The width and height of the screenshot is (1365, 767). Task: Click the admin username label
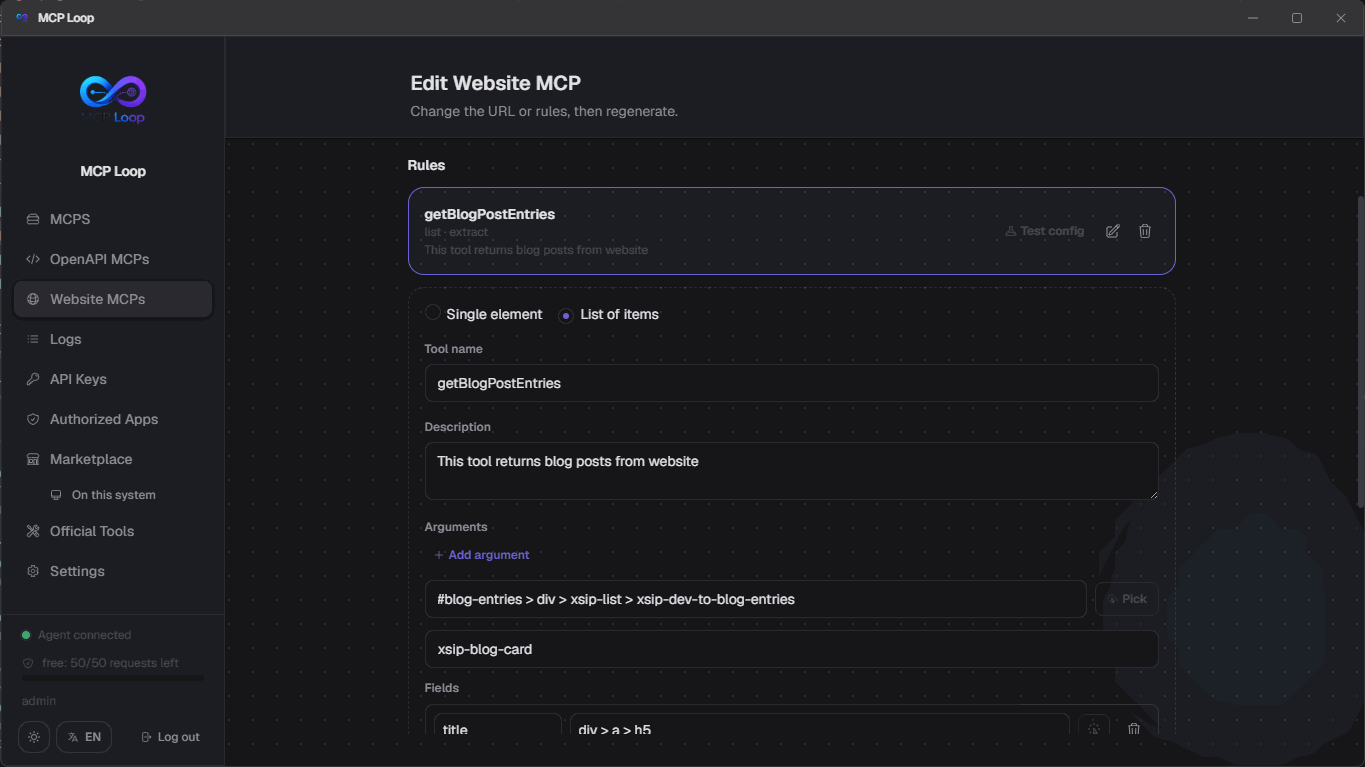pyautogui.click(x=39, y=701)
